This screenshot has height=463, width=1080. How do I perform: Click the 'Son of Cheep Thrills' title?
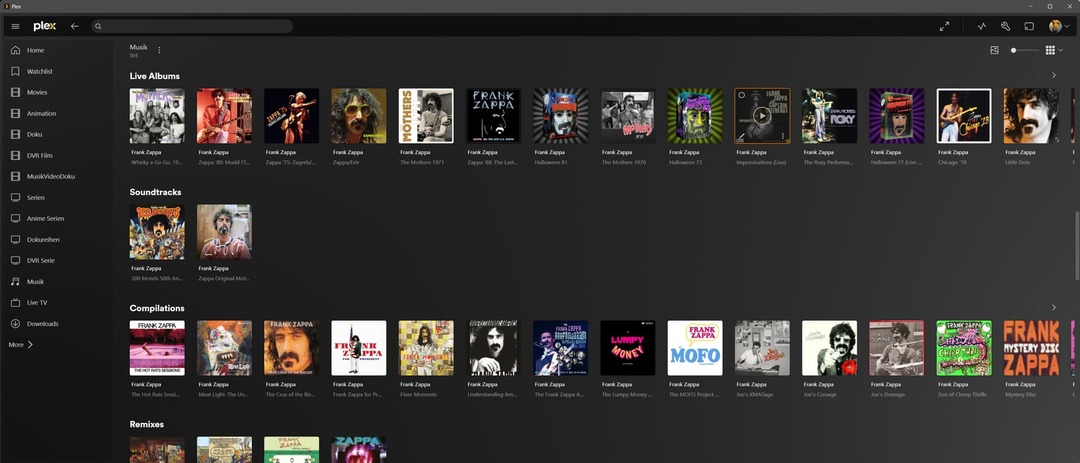click(961, 395)
